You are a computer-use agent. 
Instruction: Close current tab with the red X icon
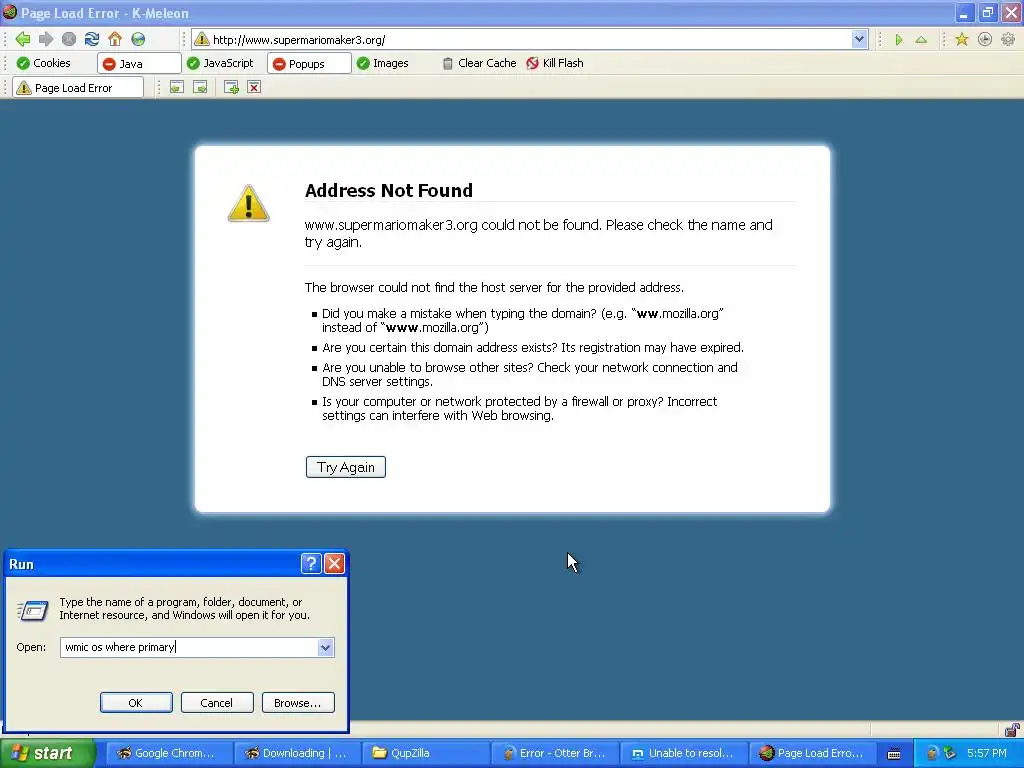click(254, 88)
